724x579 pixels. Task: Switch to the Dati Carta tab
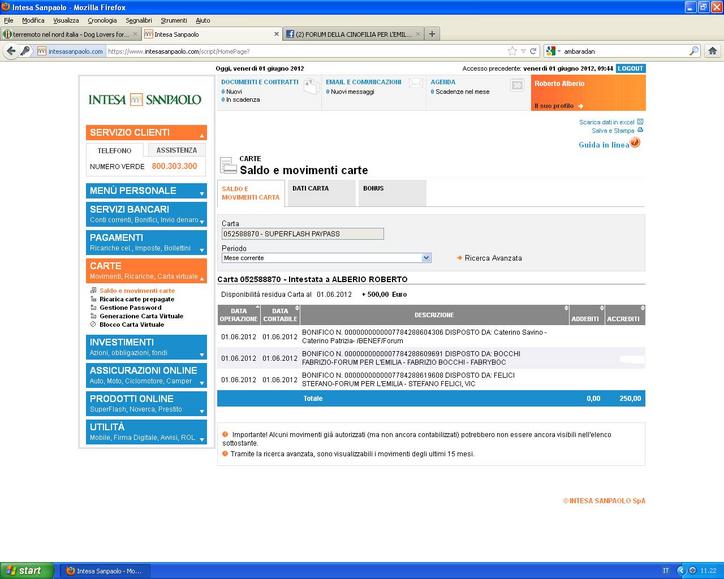(x=310, y=188)
